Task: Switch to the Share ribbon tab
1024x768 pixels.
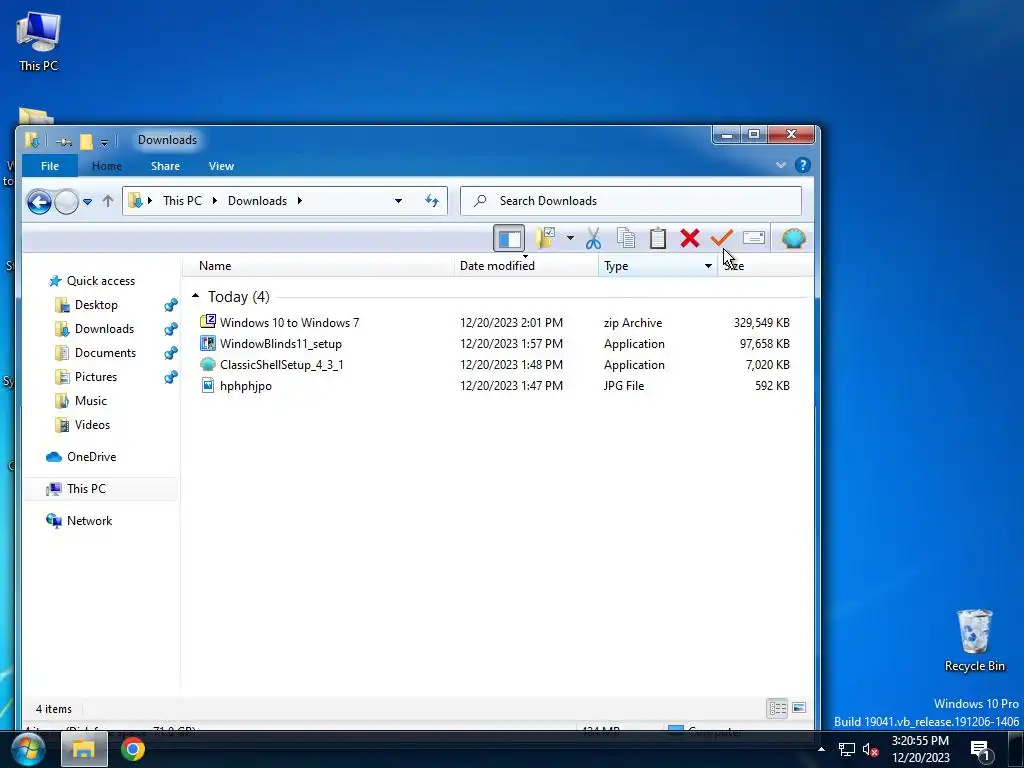Action: pos(165,166)
